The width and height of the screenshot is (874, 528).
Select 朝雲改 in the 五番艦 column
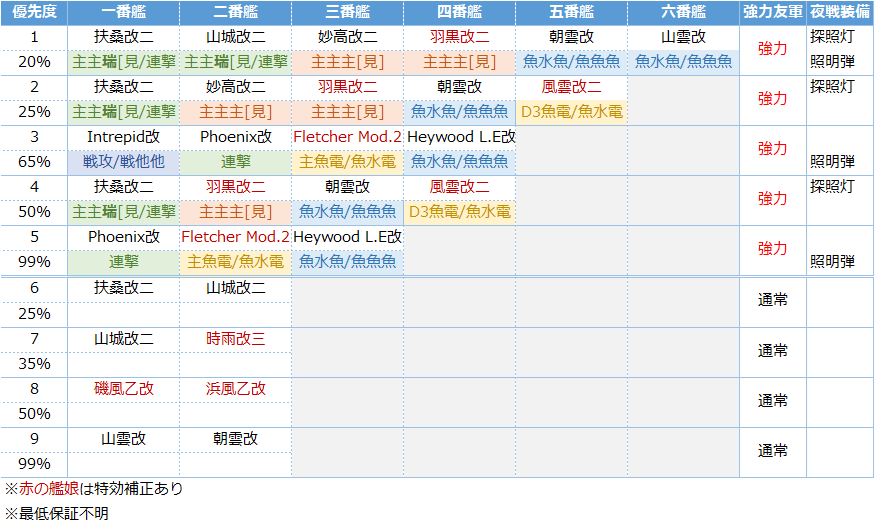click(572, 37)
